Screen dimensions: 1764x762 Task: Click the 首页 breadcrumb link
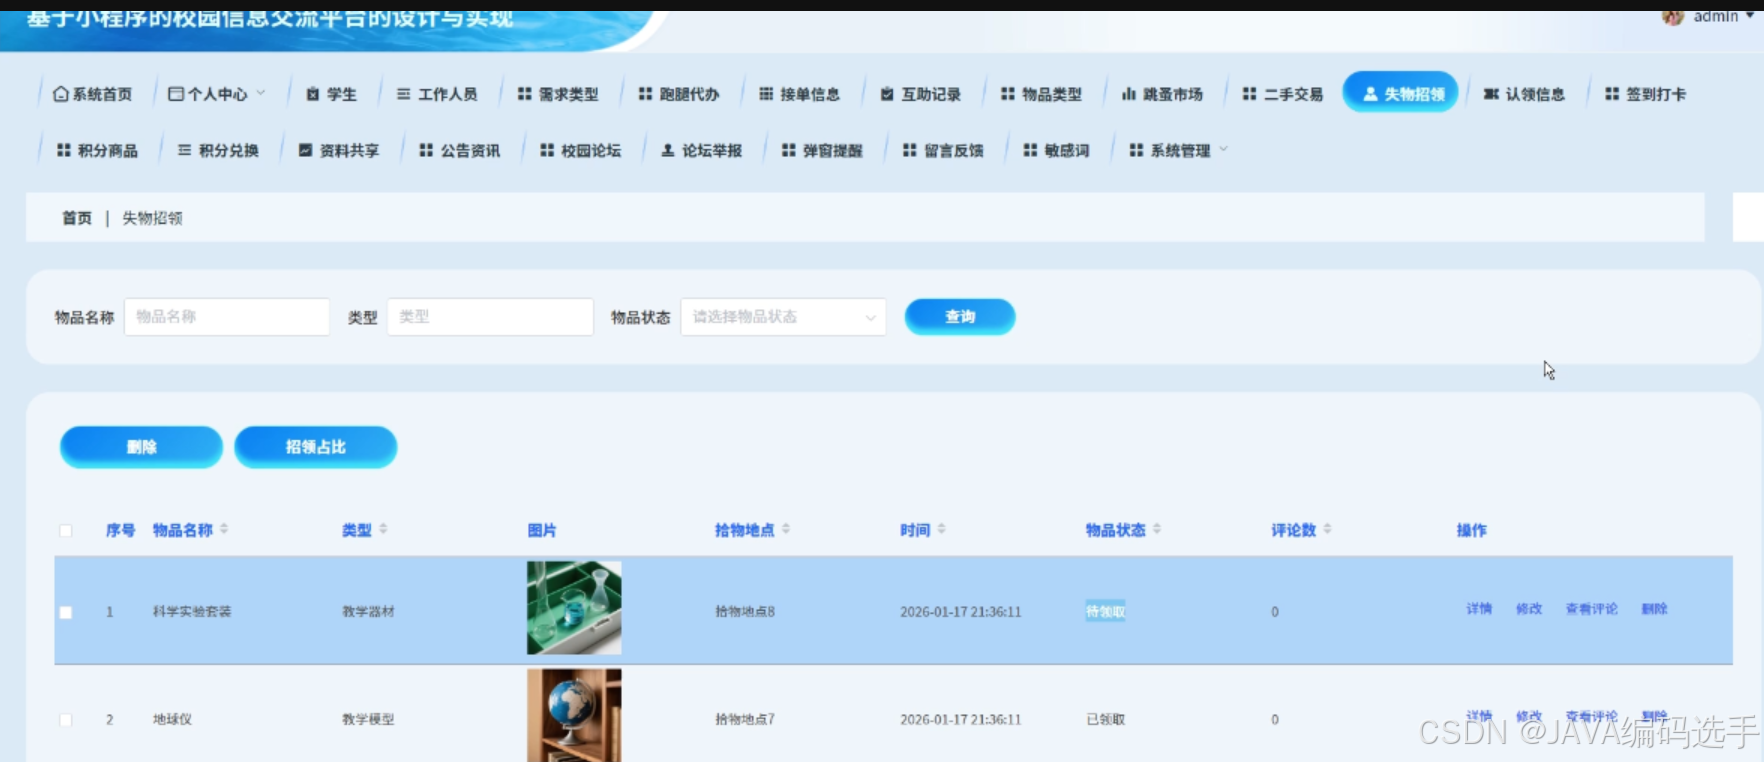pyautogui.click(x=77, y=218)
